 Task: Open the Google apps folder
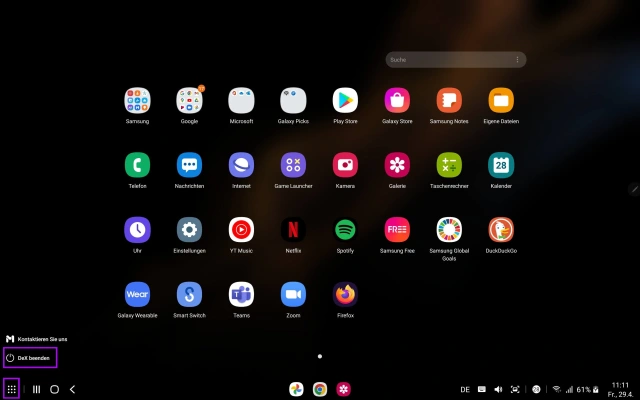point(189,100)
